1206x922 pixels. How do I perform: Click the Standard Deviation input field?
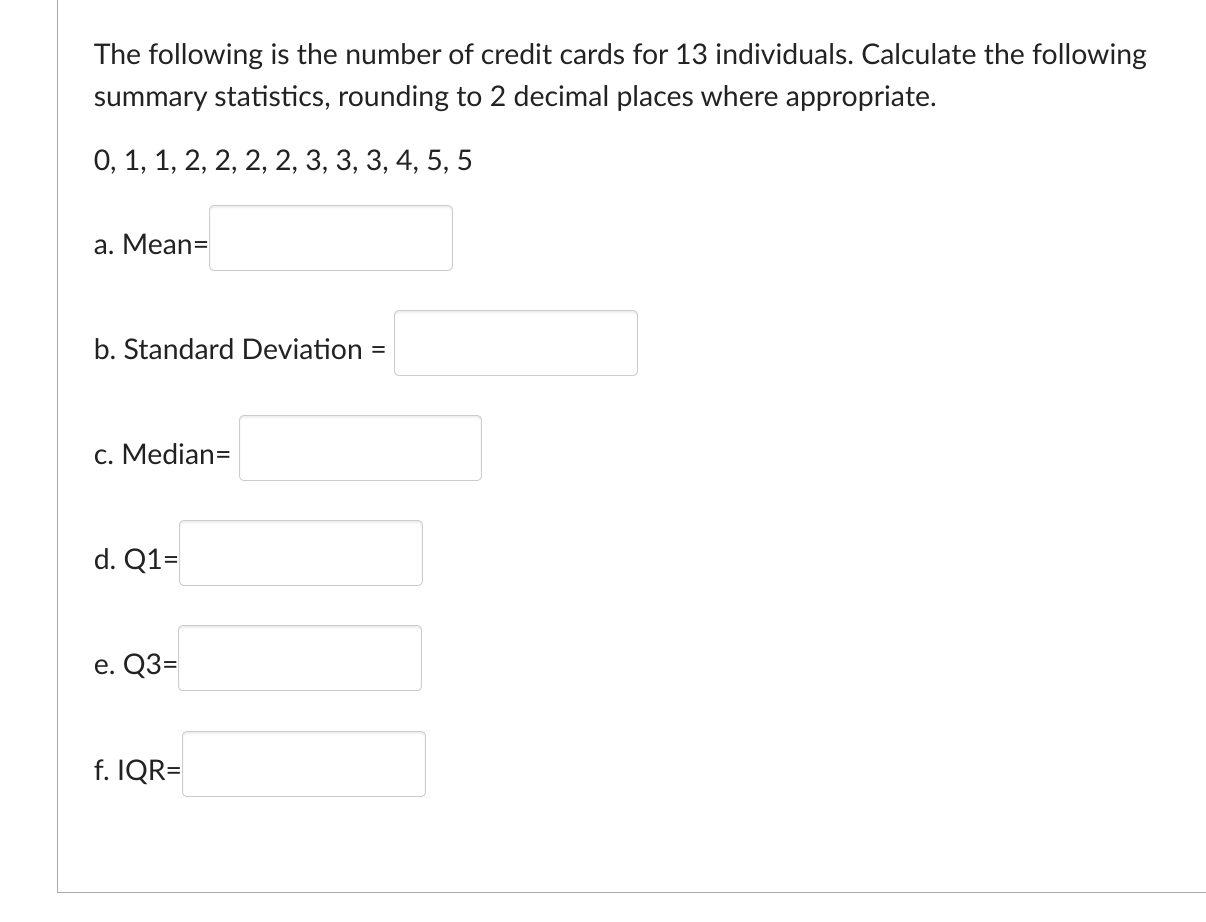pyautogui.click(x=516, y=343)
